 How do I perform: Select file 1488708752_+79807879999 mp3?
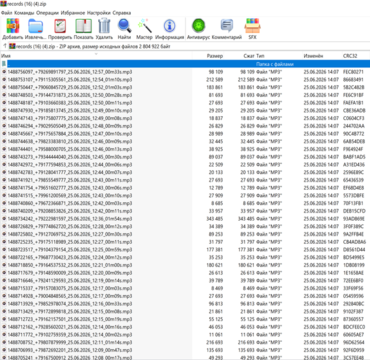(x=70, y=342)
